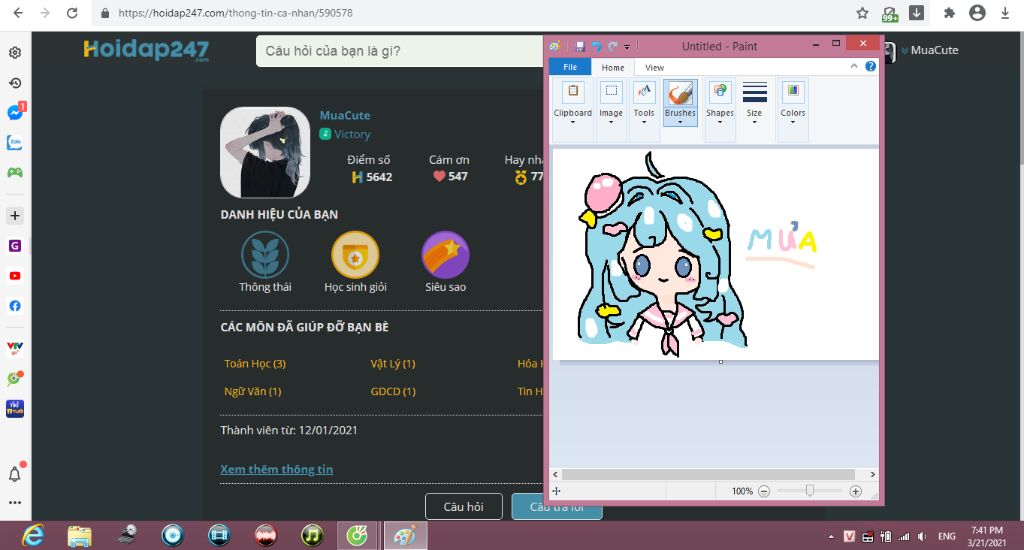Open the Toán Học (3) subject link
Image resolution: width=1024 pixels, height=550 pixels.
coord(255,364)
